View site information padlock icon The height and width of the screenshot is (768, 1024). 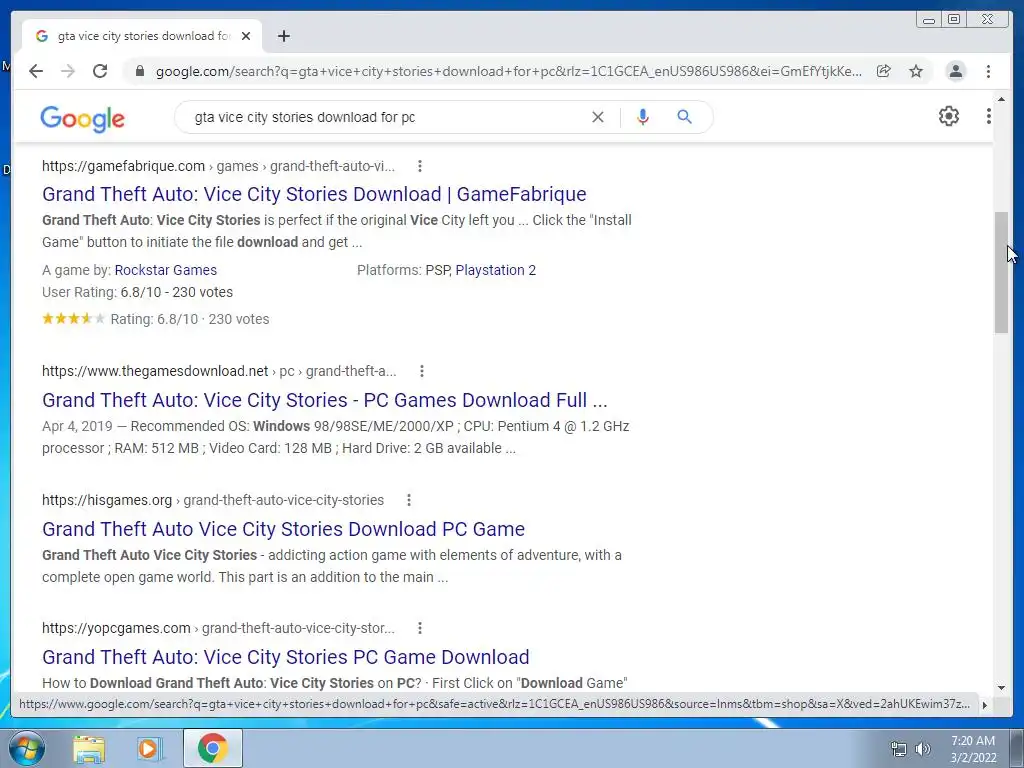point(140,71)
